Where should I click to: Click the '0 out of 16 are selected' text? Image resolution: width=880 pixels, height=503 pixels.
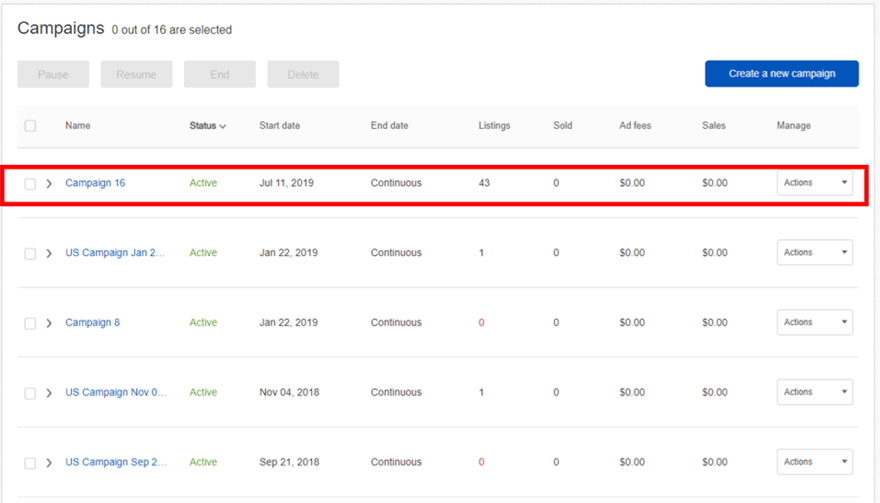tap(172, 30)
